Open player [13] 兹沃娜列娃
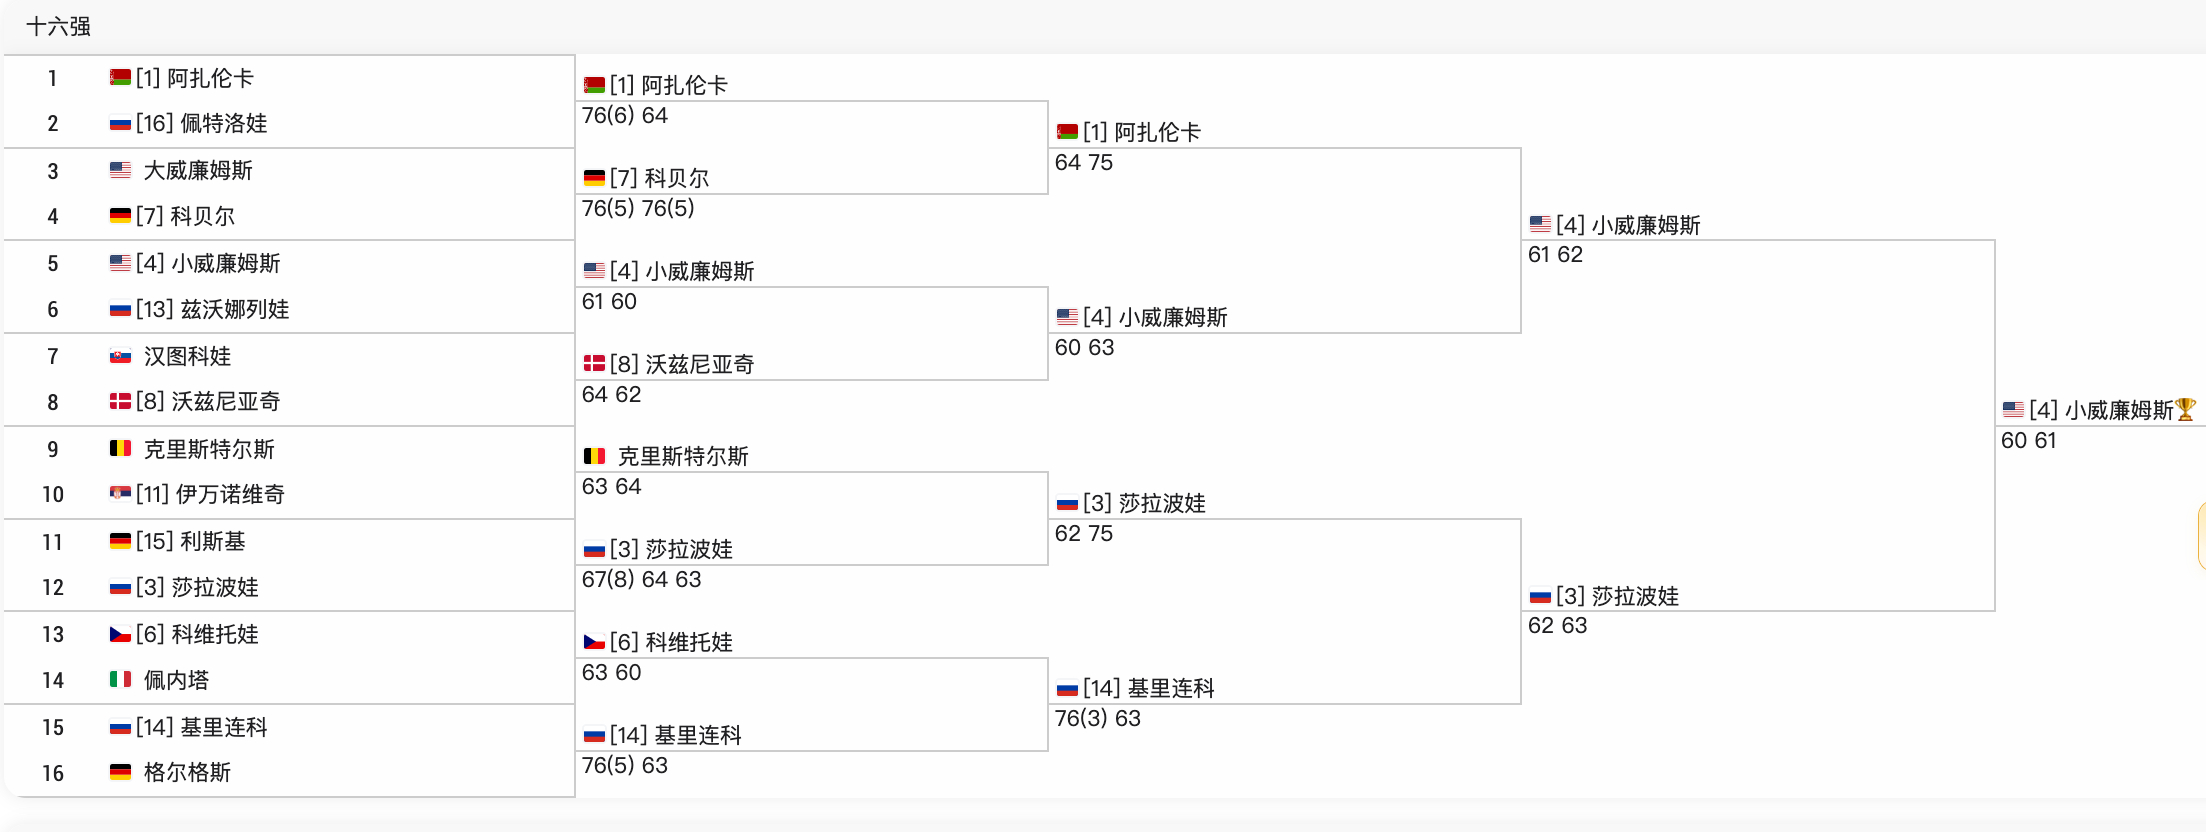Viewport: 2206px width, 832px height. pos(213,309)
